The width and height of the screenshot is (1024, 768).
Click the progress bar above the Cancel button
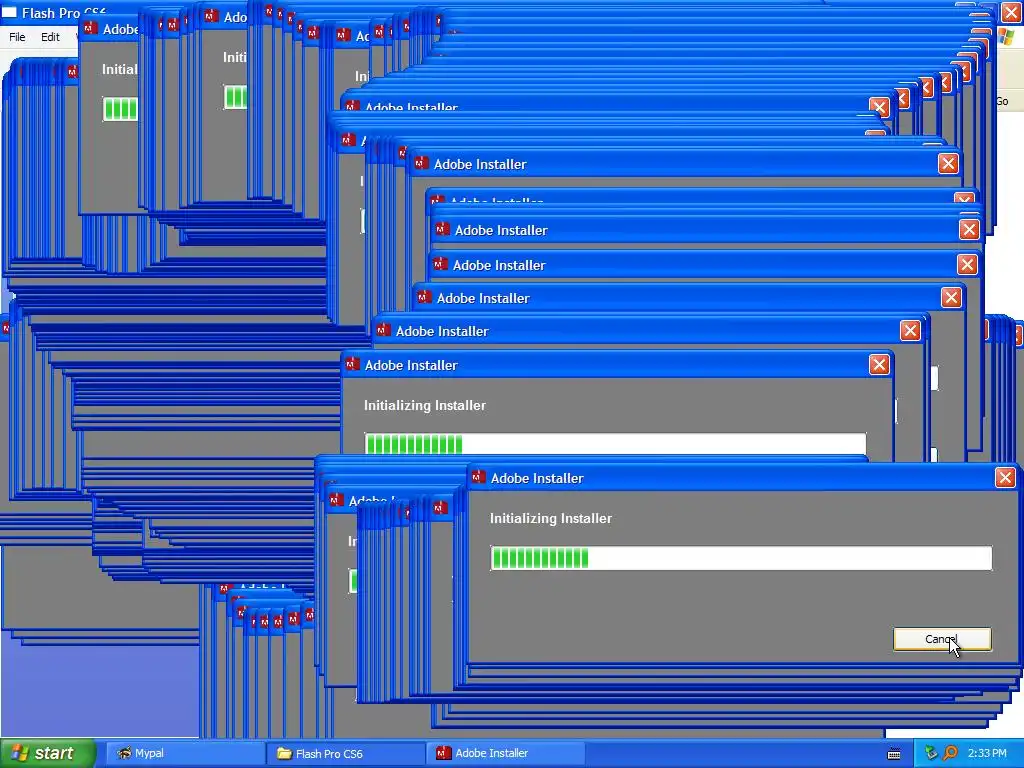[x=741, y=558]
